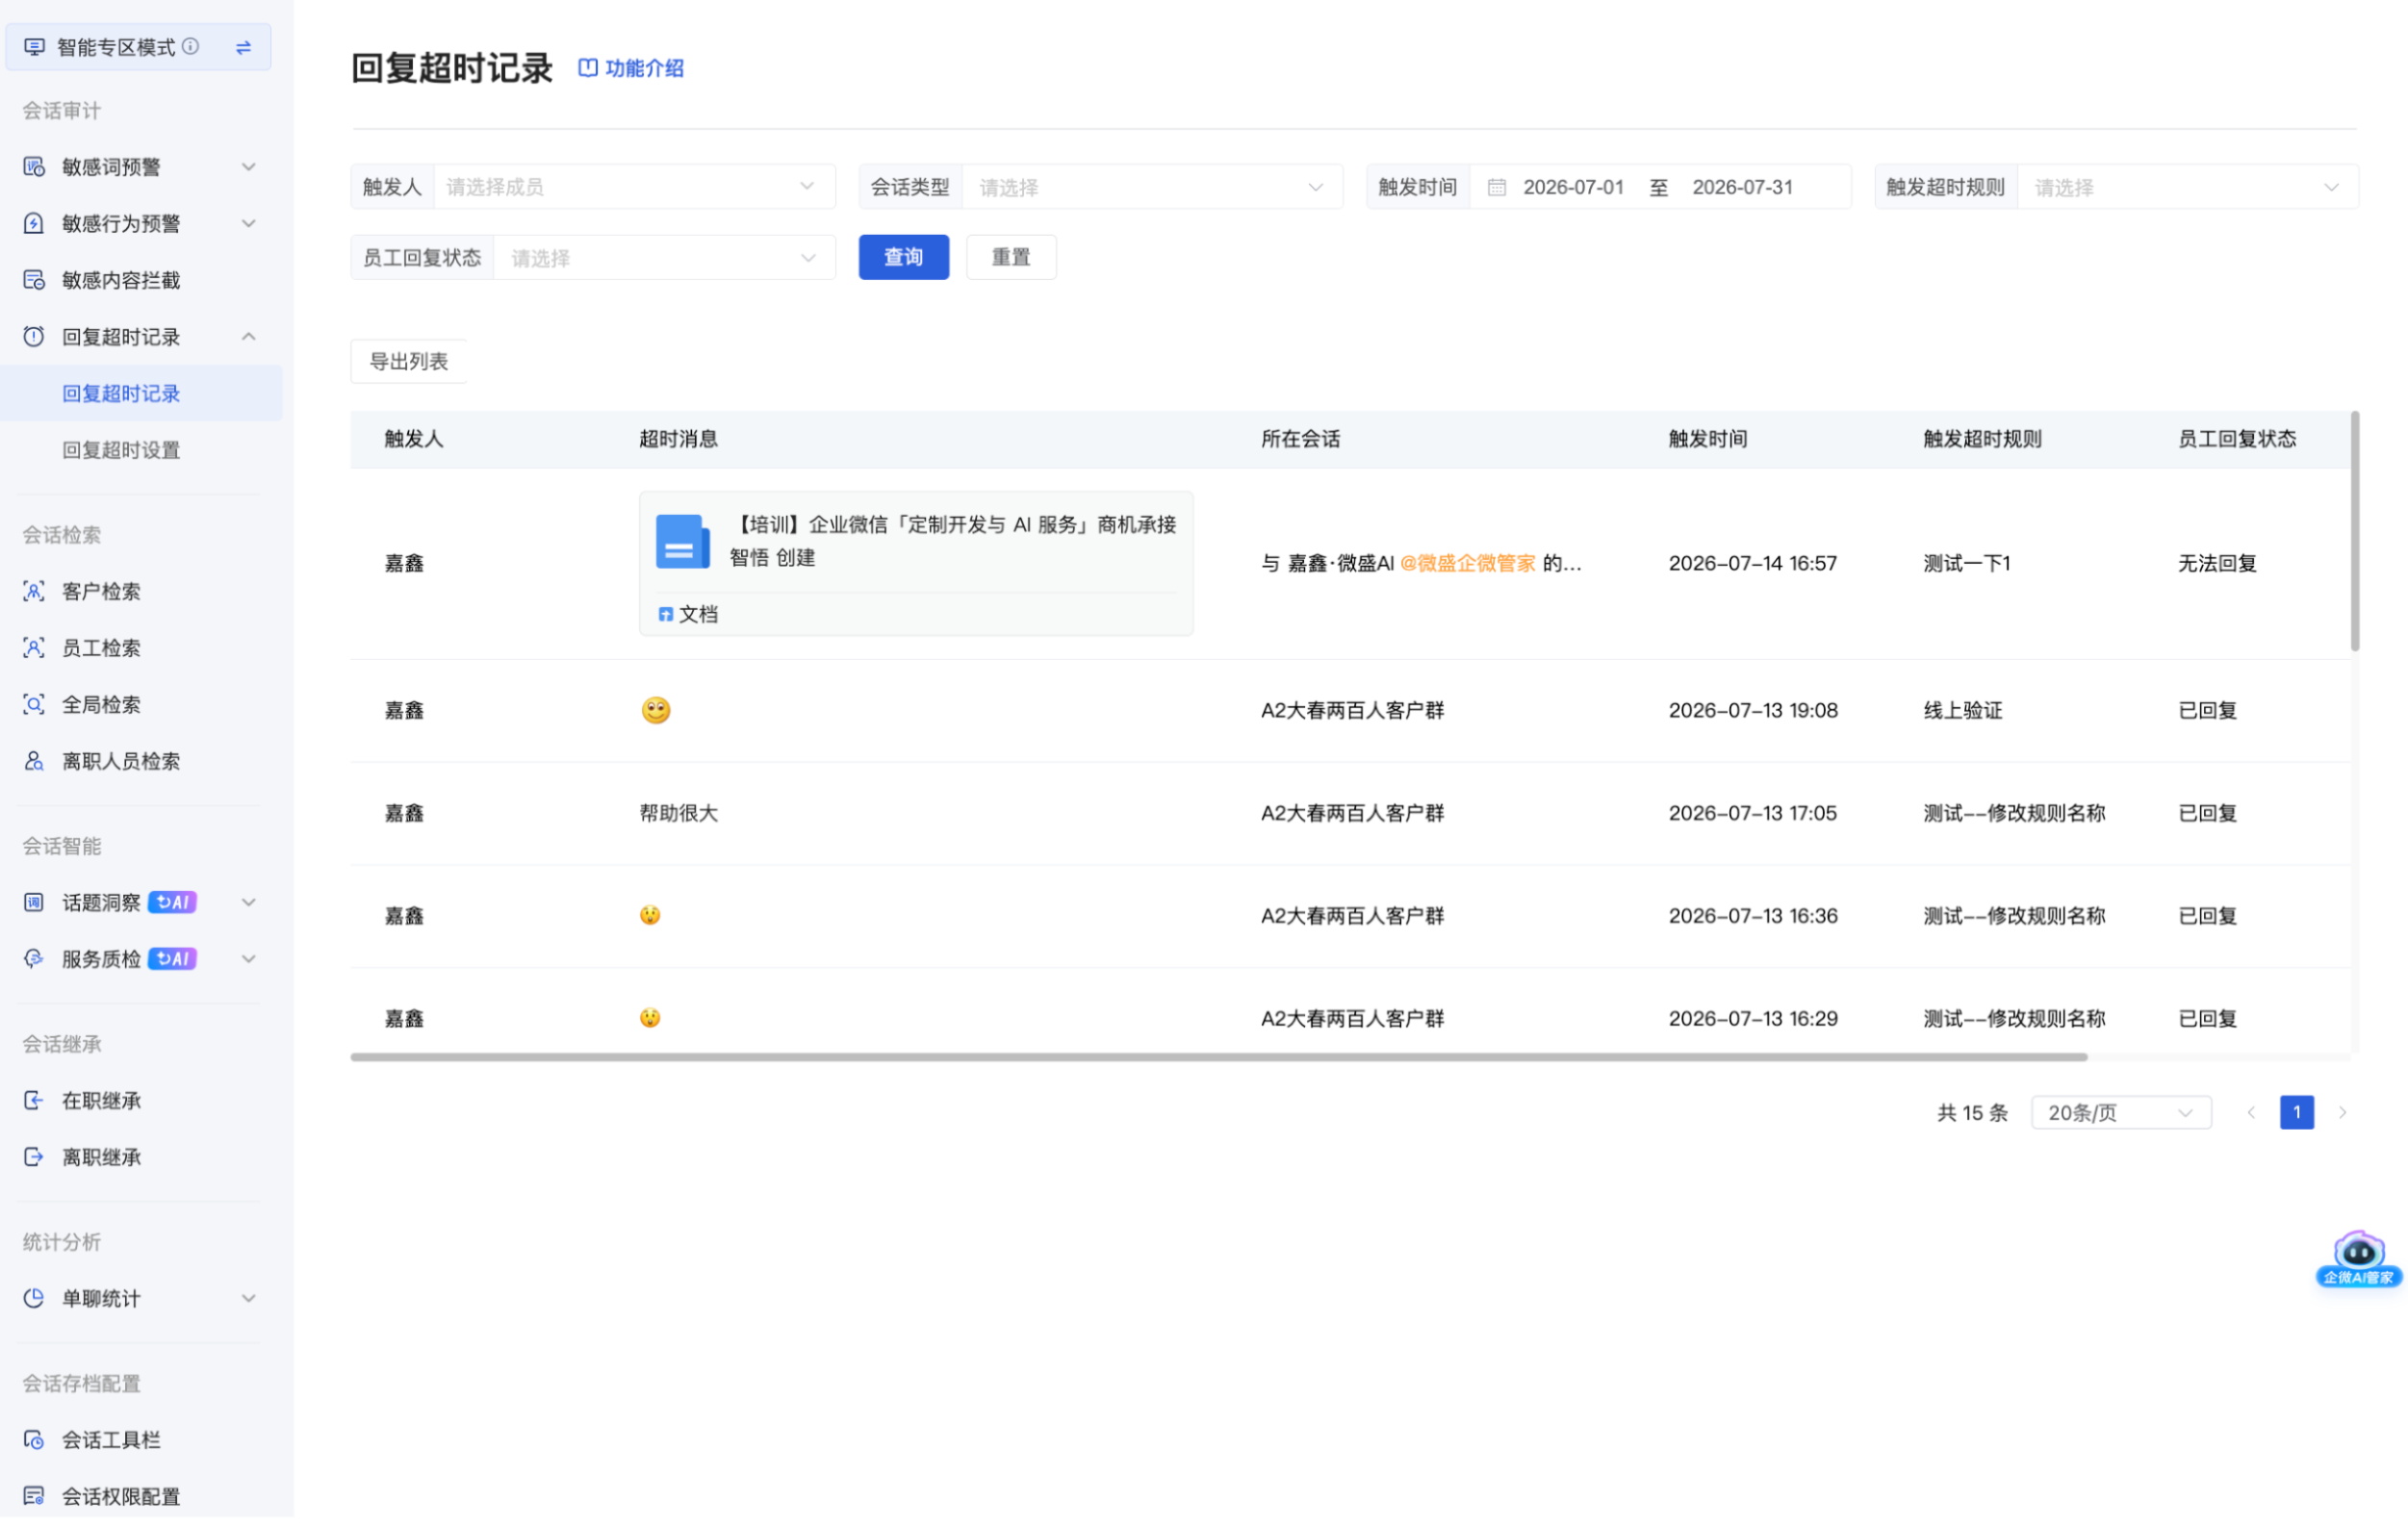Open the 功能介绍 link
Screen dimensions: 2408x1525
point(632,68)
